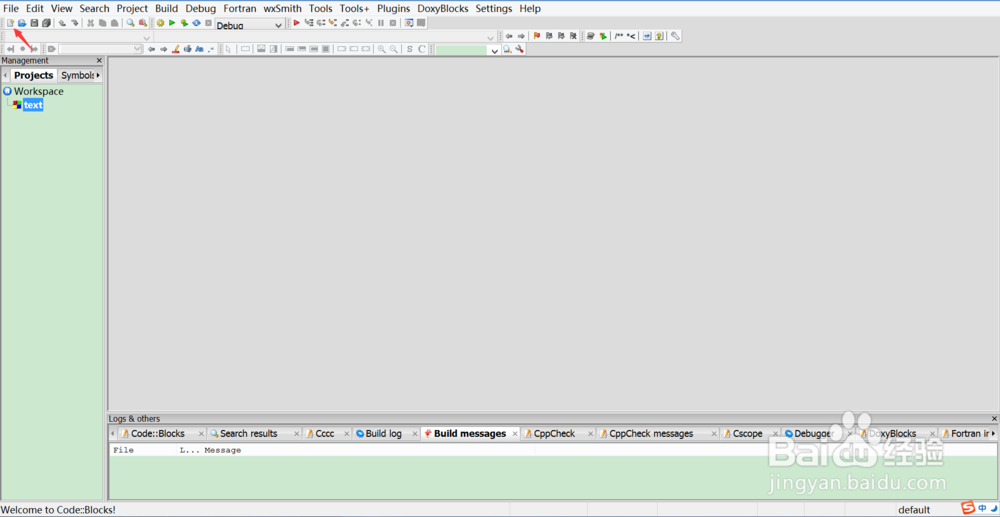Viewport: 1000px width, 517px height.
Task: Switch to the Cscope tab
Action: click(747, 433)
